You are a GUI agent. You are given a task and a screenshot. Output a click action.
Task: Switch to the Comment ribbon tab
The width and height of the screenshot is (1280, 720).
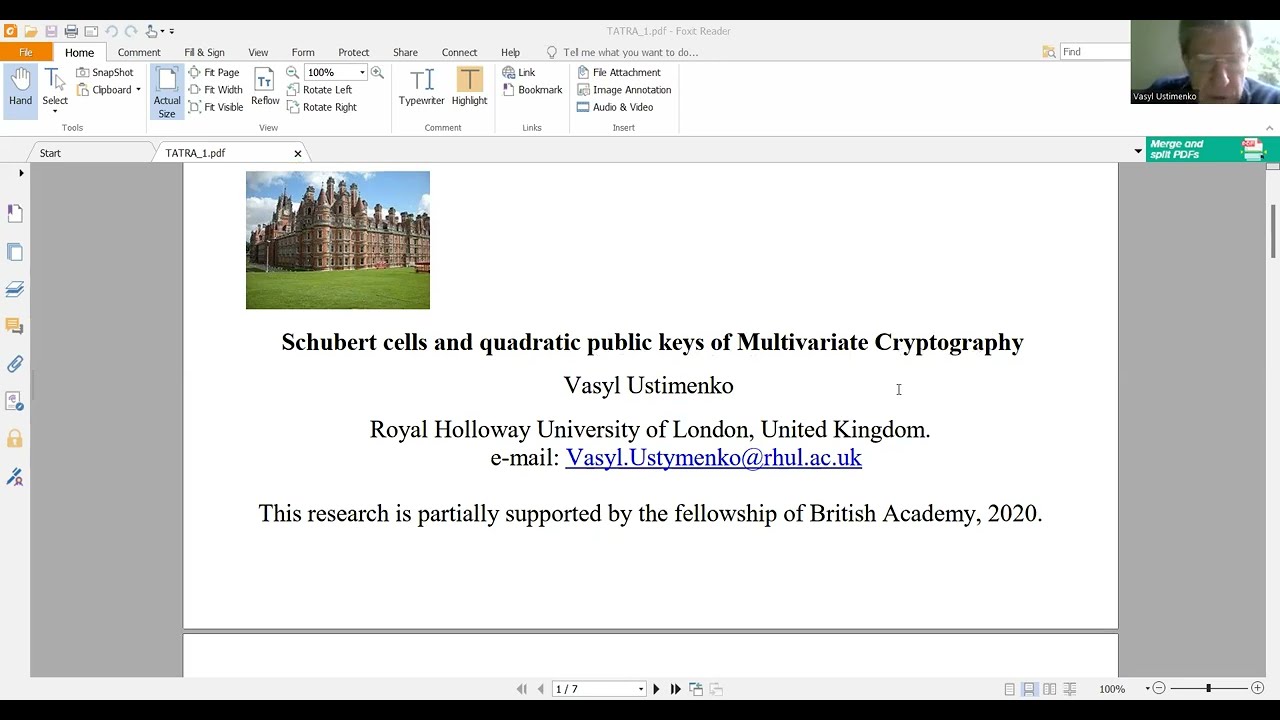pos(139,52)
